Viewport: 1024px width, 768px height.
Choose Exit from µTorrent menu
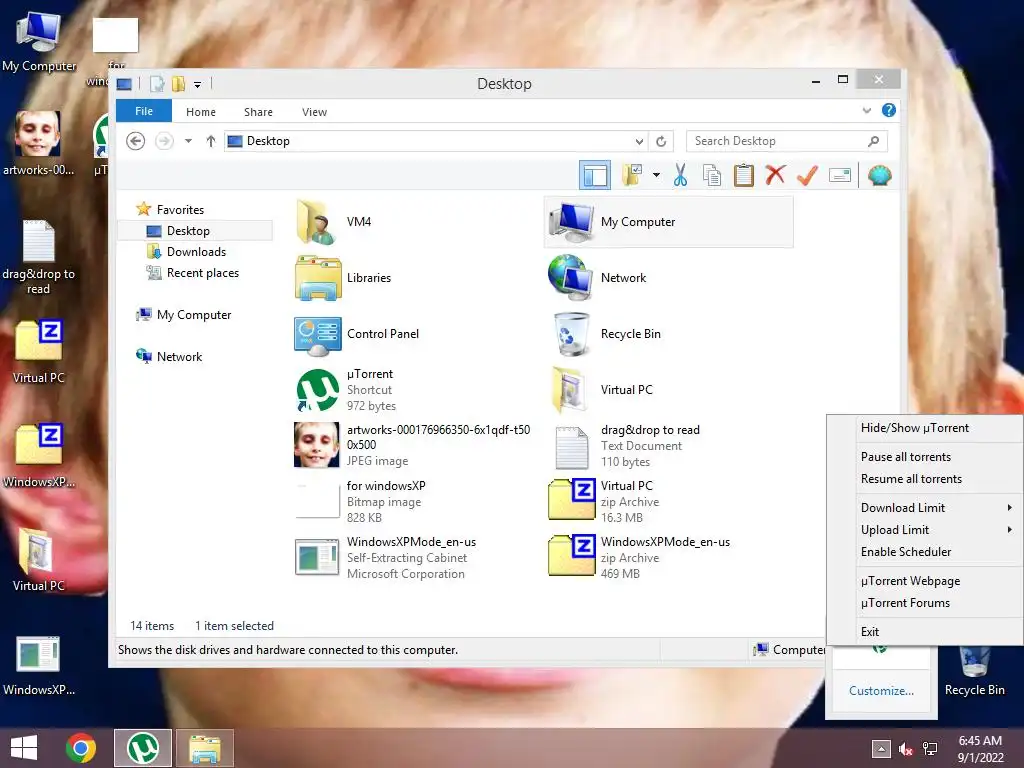pos(925,632)
